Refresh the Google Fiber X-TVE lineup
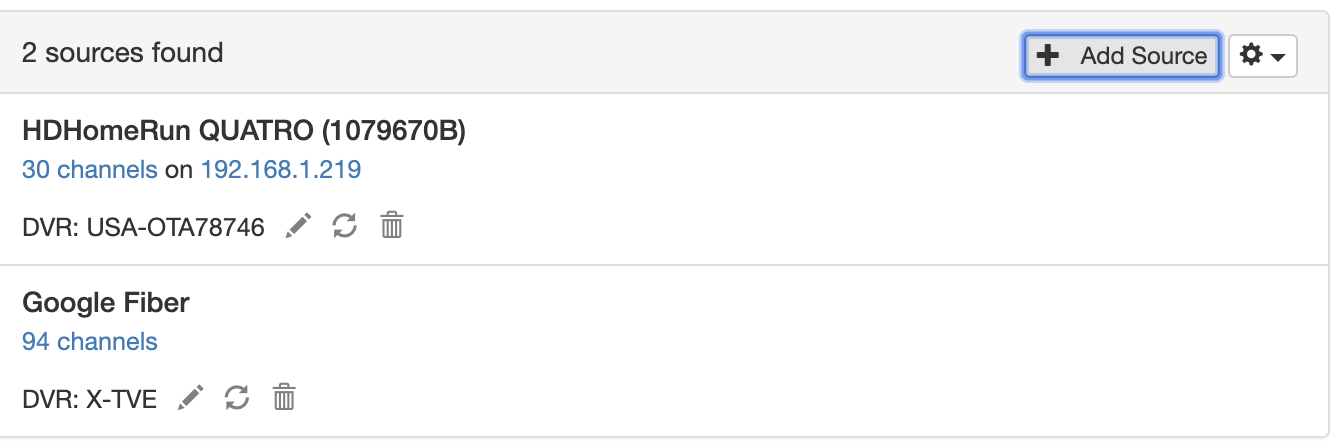Screen dimensions: 1334x444 click(237, 399)
